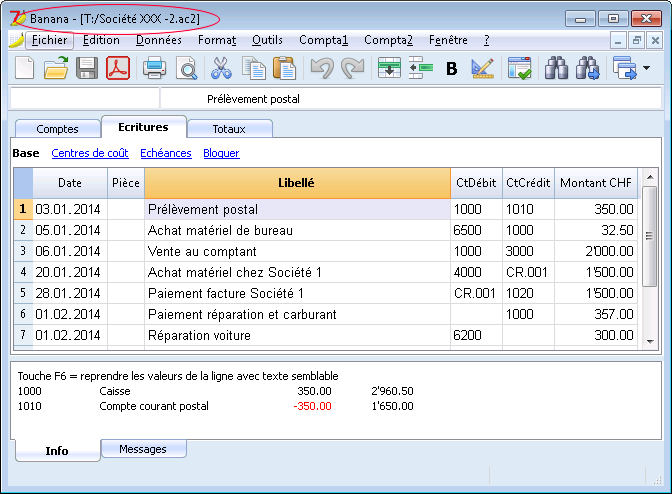The height and width of the screenshot is (494, 672).
Task: Undo the last action arrow
Action: pyautogui.click(x=322, y=68)
